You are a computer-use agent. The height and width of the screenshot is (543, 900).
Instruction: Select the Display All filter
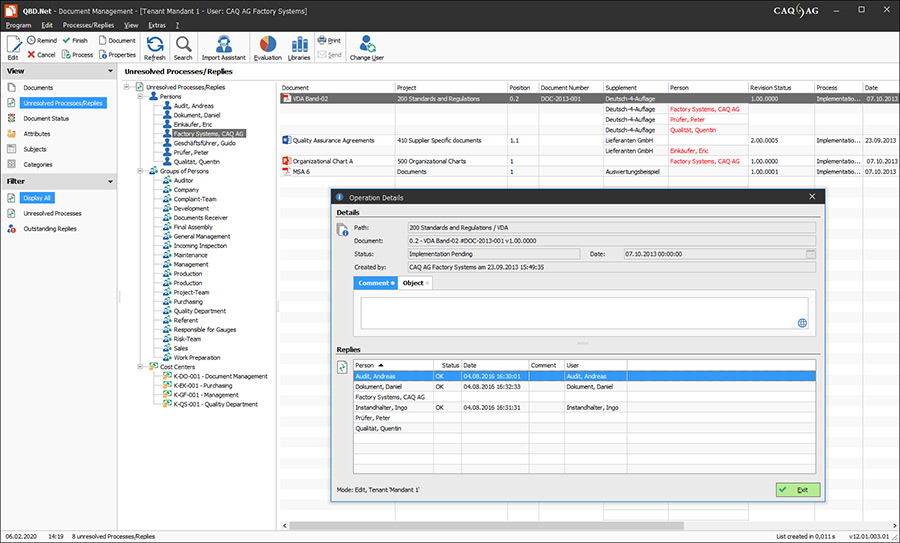[35, 198]
